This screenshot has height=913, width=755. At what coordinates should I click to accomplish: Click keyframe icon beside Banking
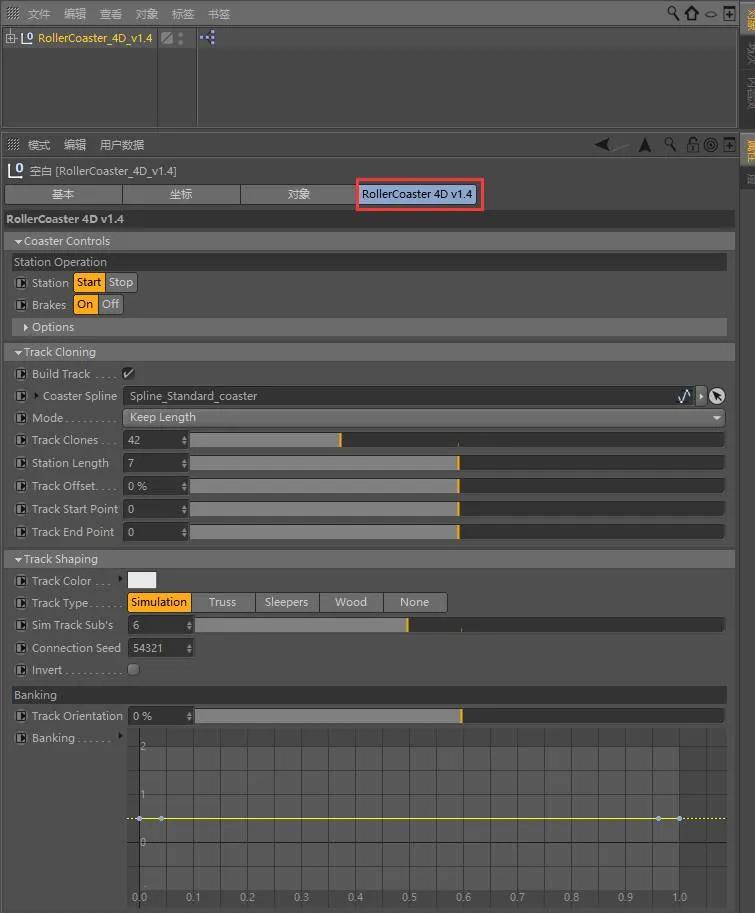point(21,738)
